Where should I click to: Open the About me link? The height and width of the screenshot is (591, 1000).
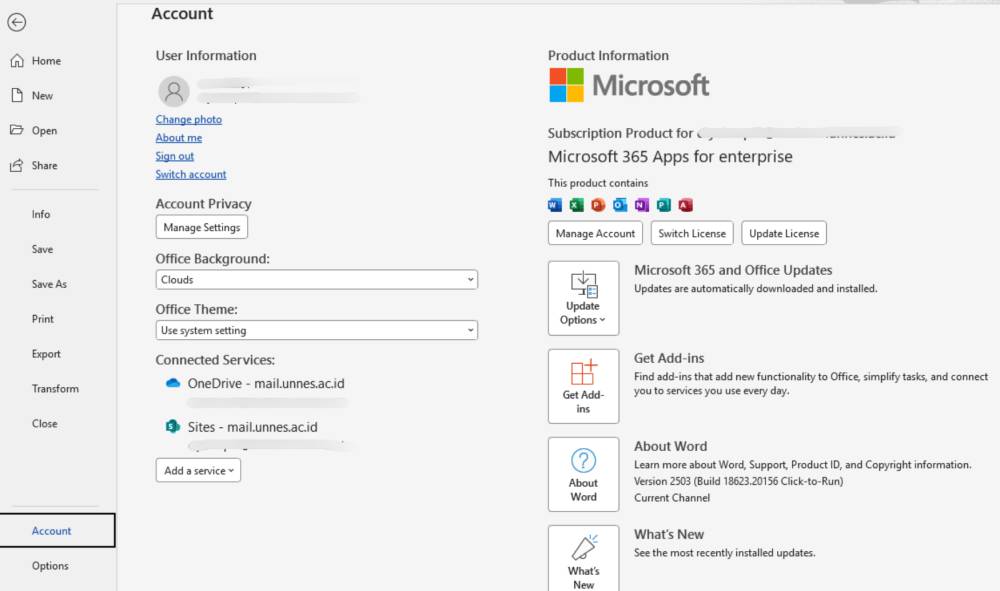(179, 138)
